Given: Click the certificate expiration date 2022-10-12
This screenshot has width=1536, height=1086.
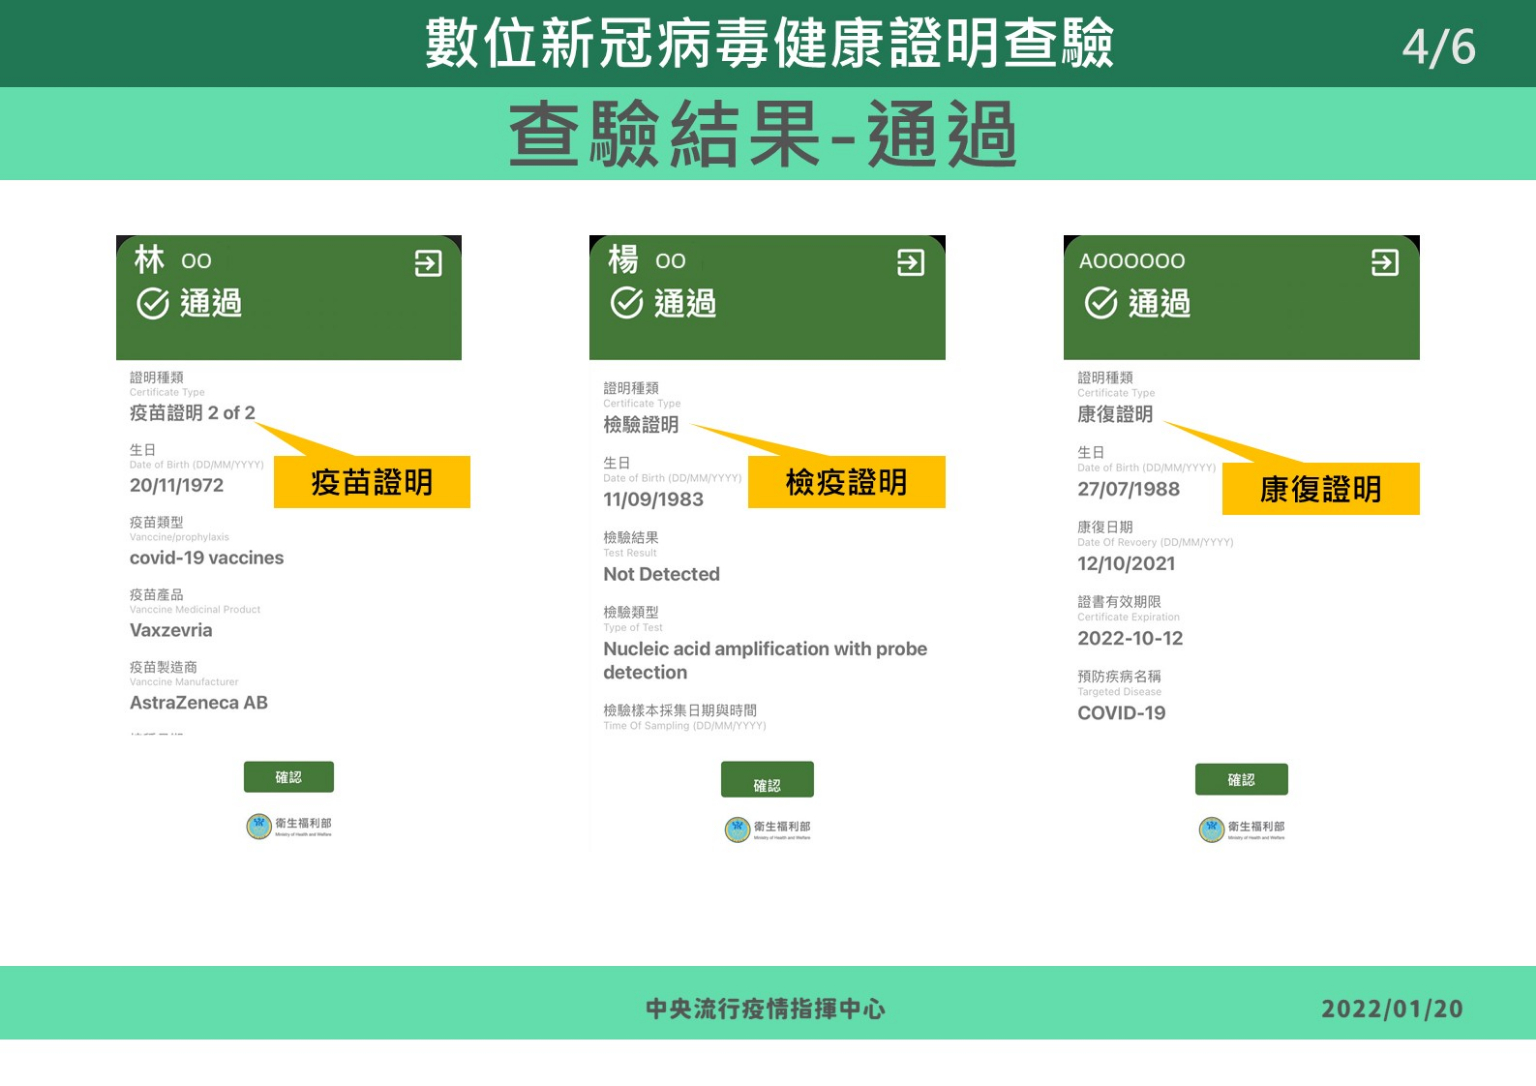Looking at the screenshot, I should point(1130,639).
